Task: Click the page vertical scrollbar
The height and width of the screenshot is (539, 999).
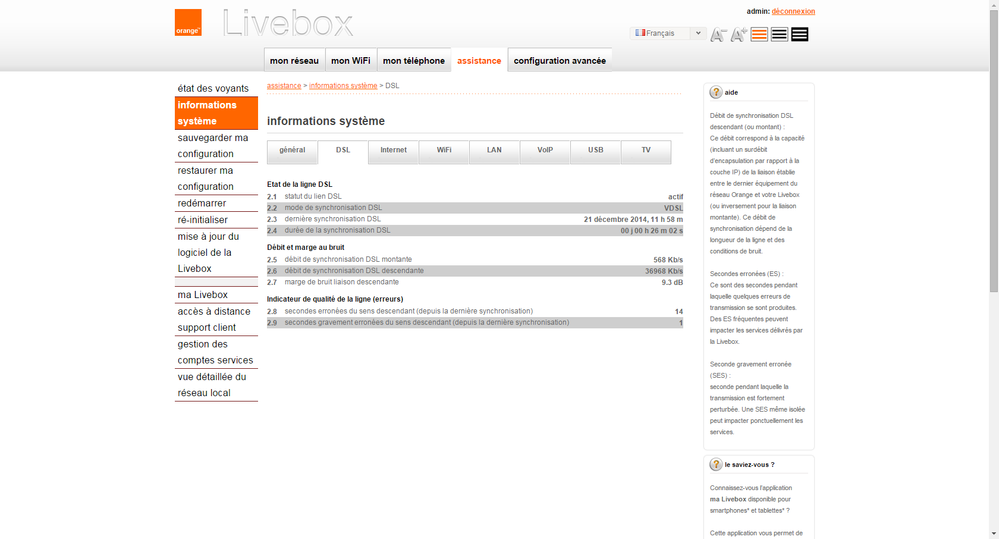Action: click(993, 153)
